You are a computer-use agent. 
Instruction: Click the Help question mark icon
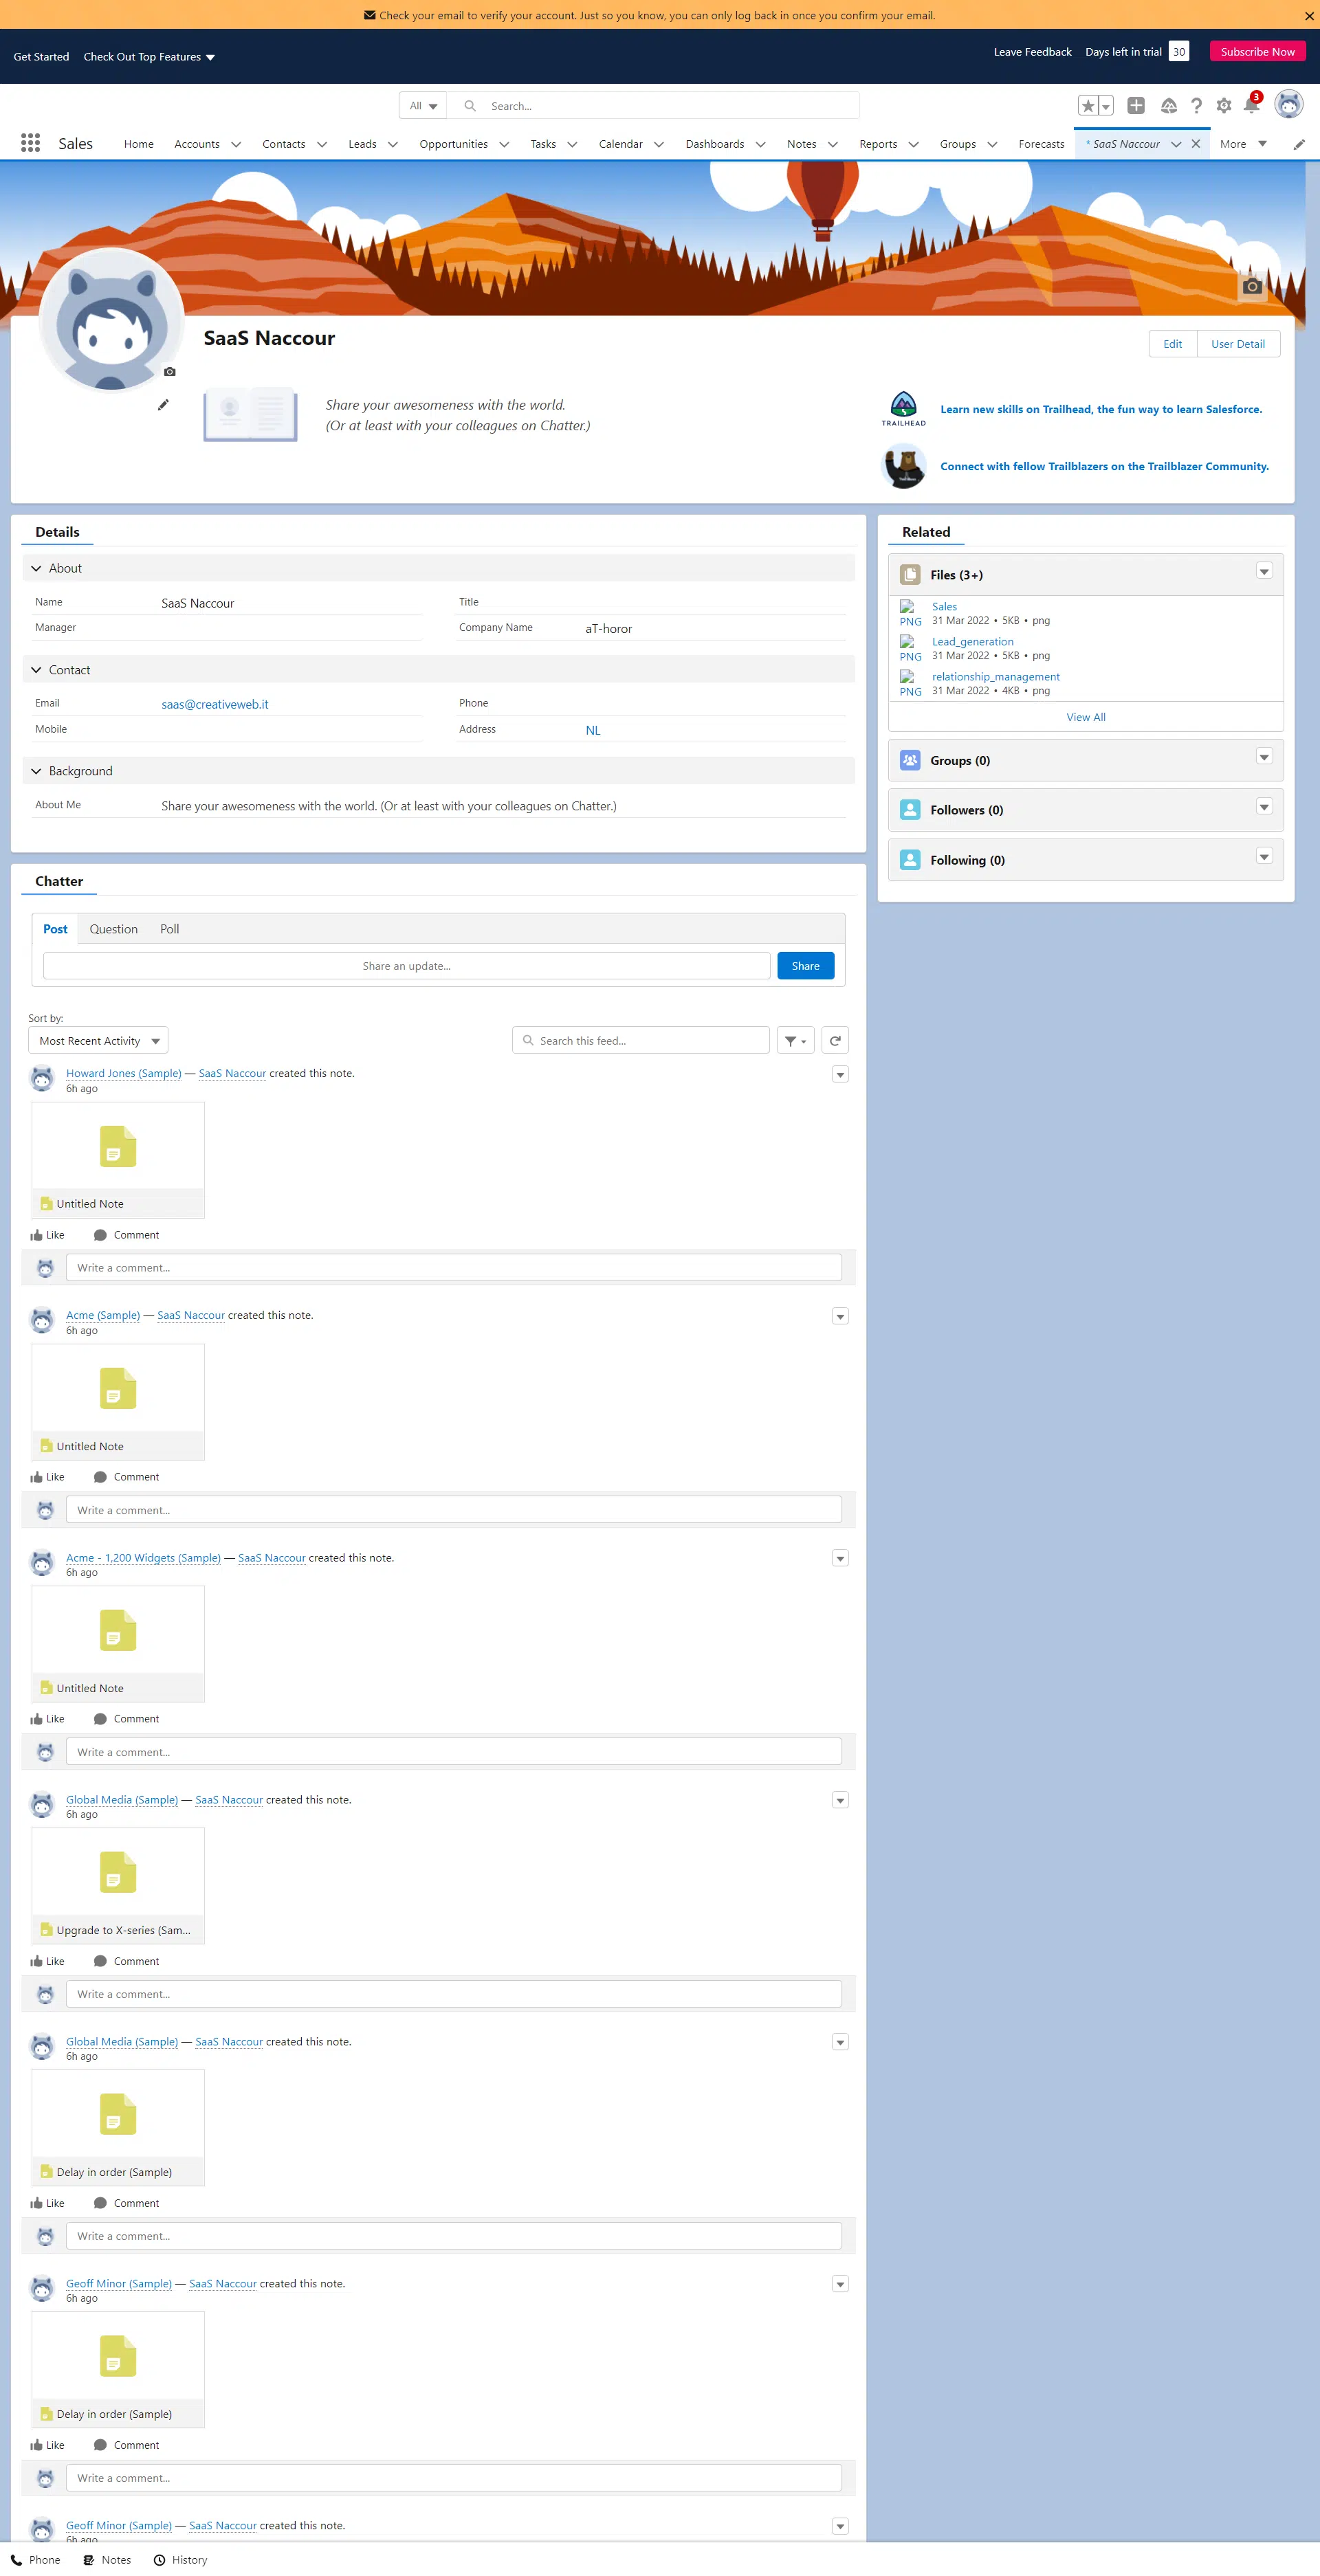(1196, 105)
